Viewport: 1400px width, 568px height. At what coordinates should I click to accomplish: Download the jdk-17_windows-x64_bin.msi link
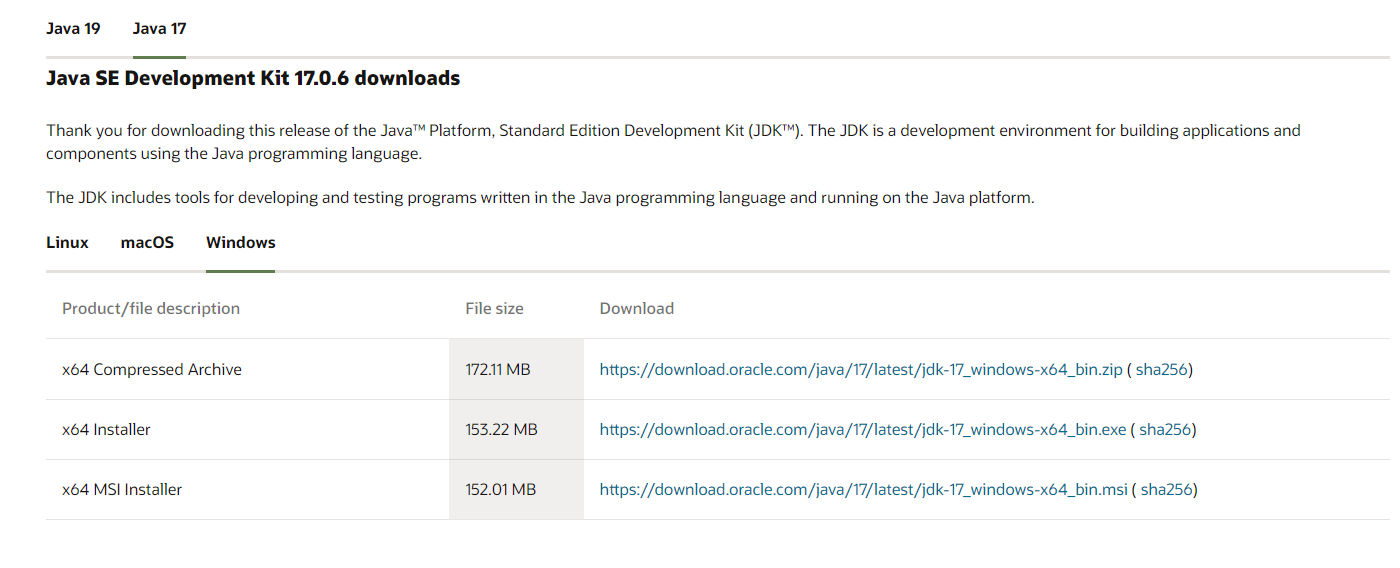coord(864,489)
